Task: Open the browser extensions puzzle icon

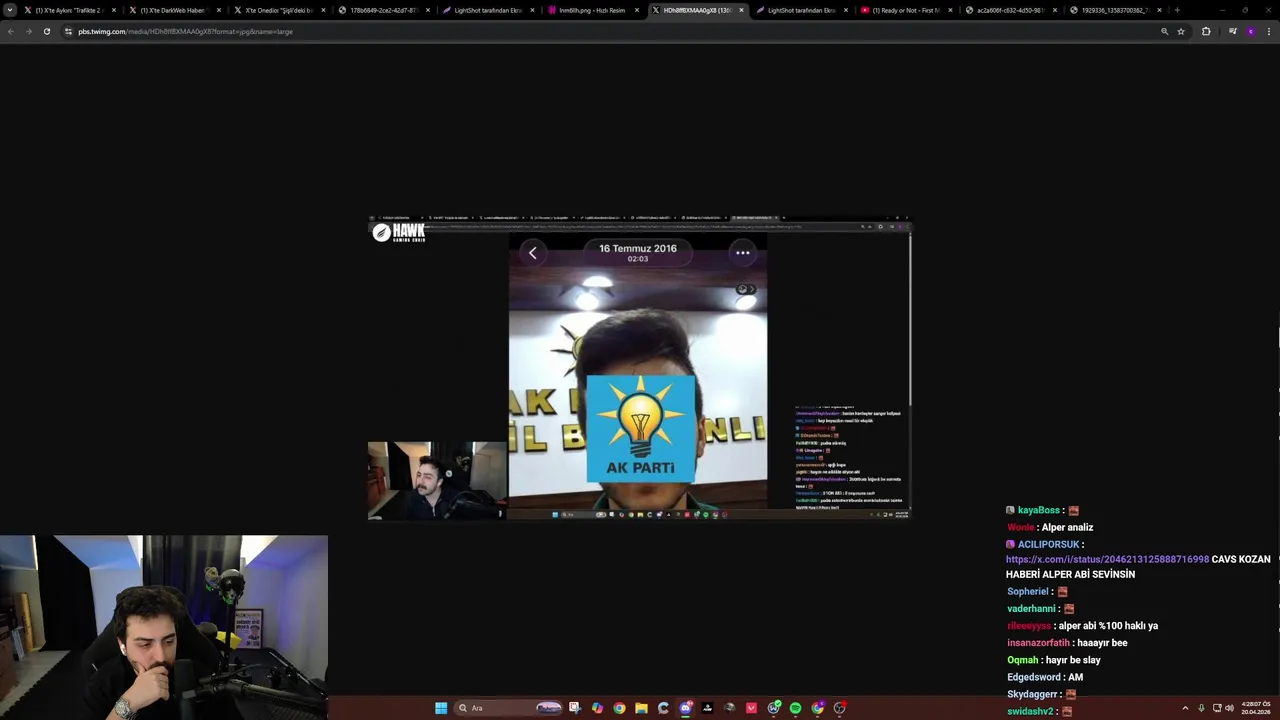Action: [x=1206, y=31]
